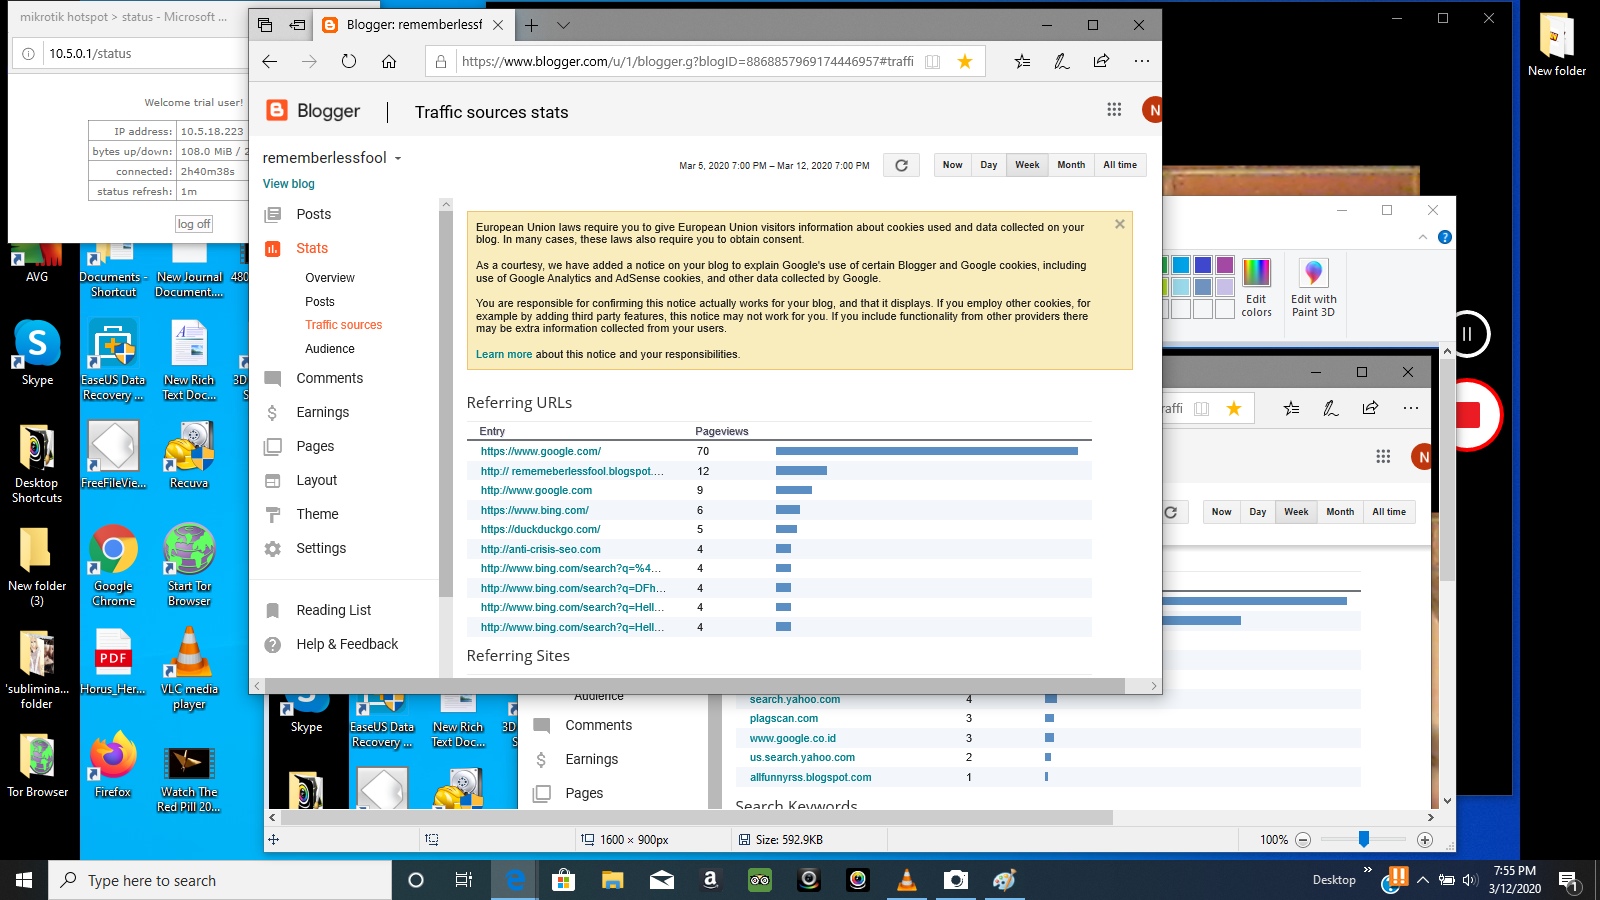Open Comments in the sidebar
Viewport: 1600px width, 900px height.
coord(329,378)
